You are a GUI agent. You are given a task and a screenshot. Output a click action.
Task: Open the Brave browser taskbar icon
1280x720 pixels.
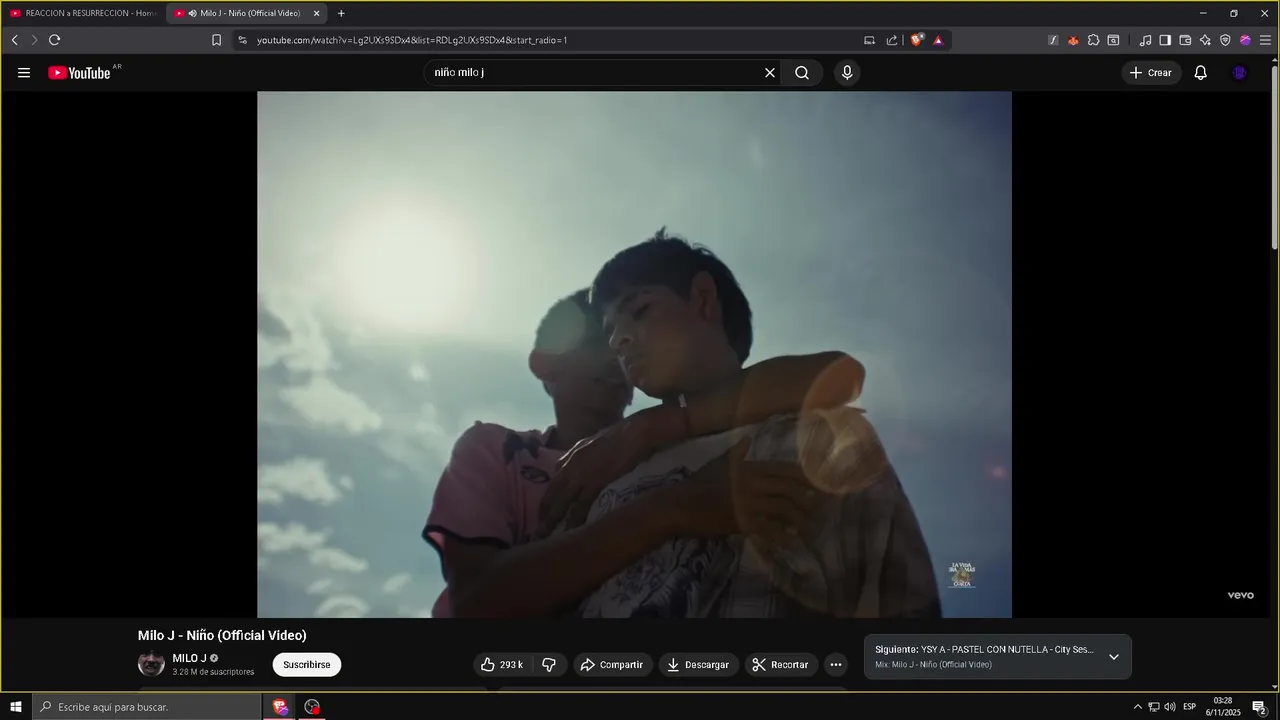tap(280, 707)
